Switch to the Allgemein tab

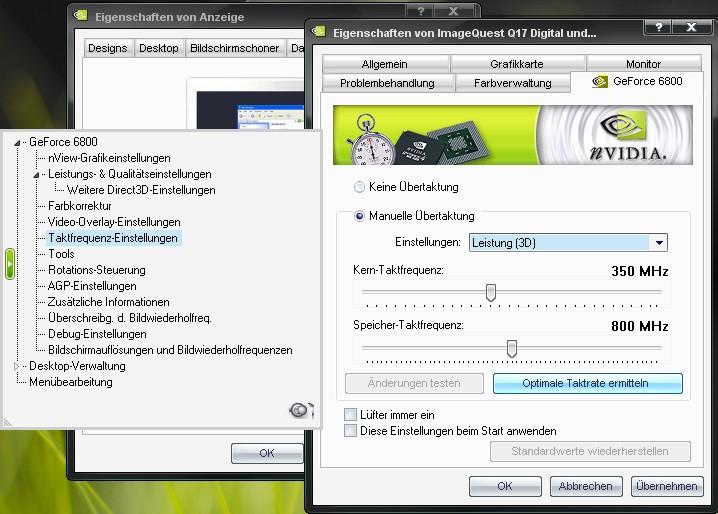click(385, 64)
